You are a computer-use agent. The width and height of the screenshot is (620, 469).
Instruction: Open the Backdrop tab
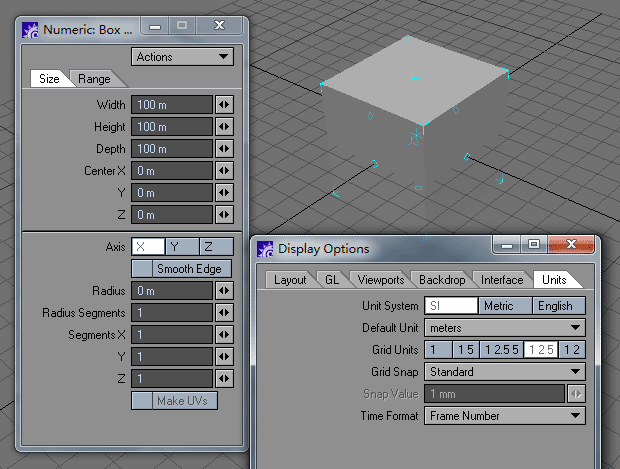(x=442, y=280)
